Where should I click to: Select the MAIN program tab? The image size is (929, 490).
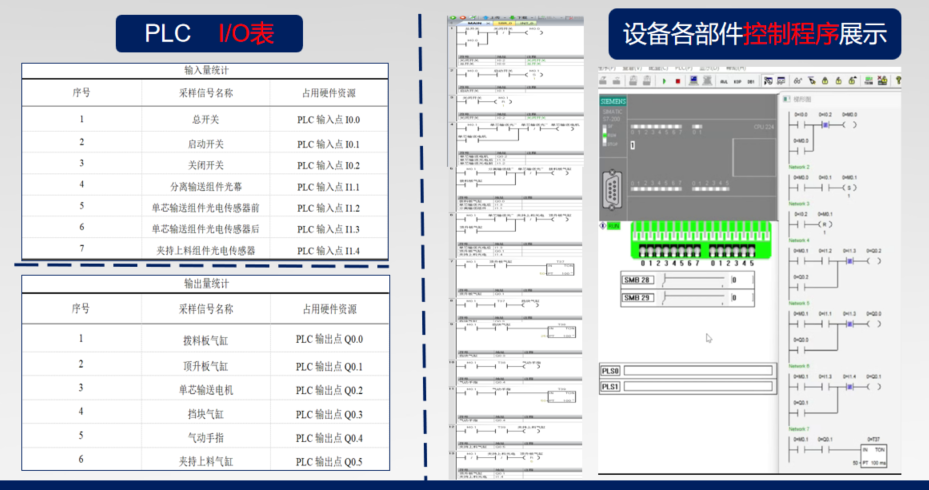coord(799,100)
